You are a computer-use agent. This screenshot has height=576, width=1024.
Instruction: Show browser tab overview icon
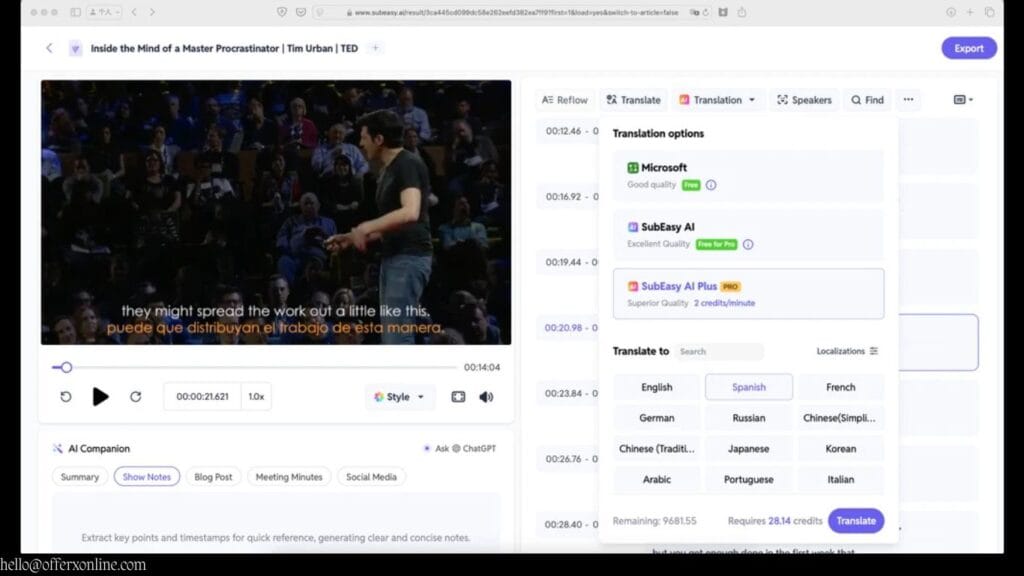point(989,12)
